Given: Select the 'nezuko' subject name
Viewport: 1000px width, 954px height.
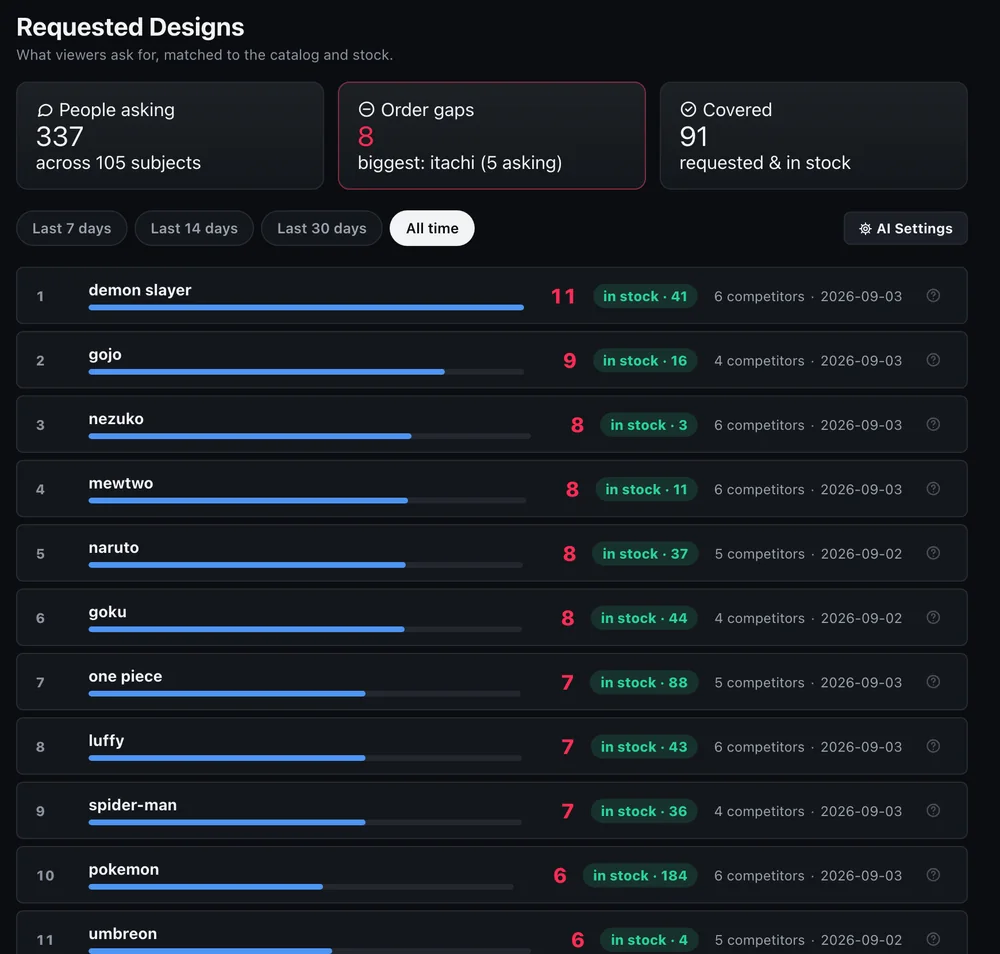Looking at the screenshot, I should coord(116,419).
